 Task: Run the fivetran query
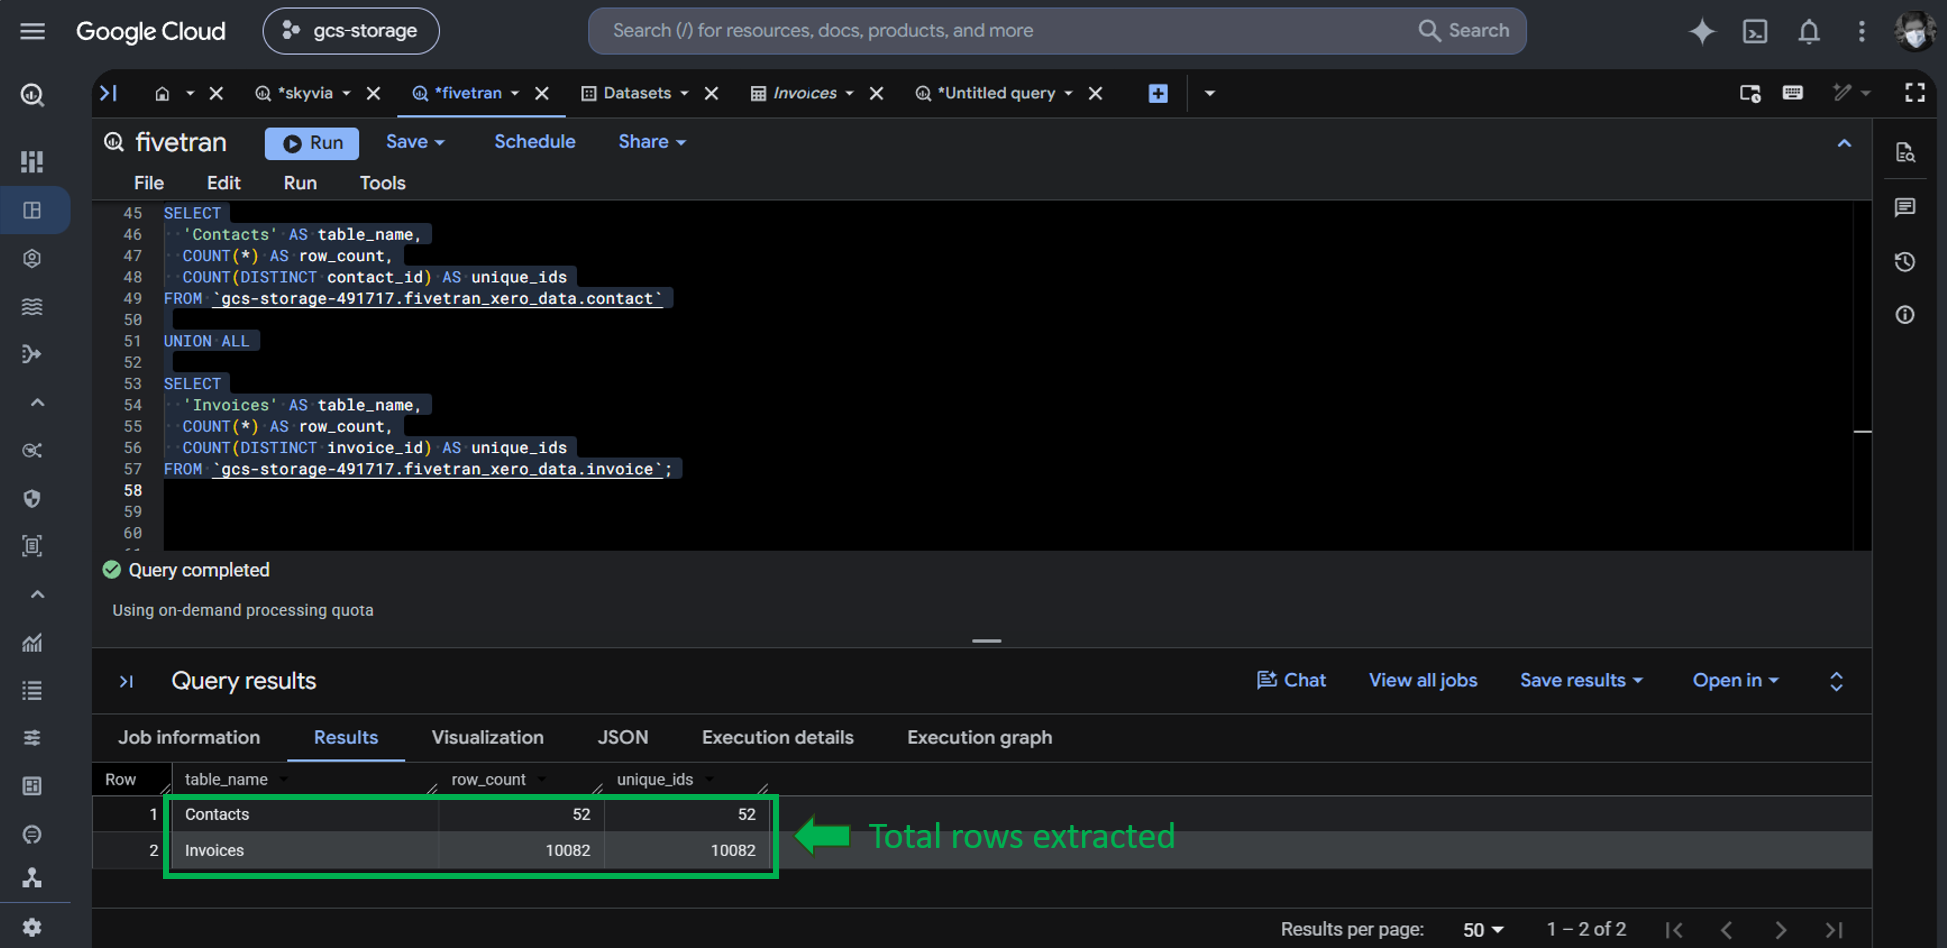pos(312,143)
